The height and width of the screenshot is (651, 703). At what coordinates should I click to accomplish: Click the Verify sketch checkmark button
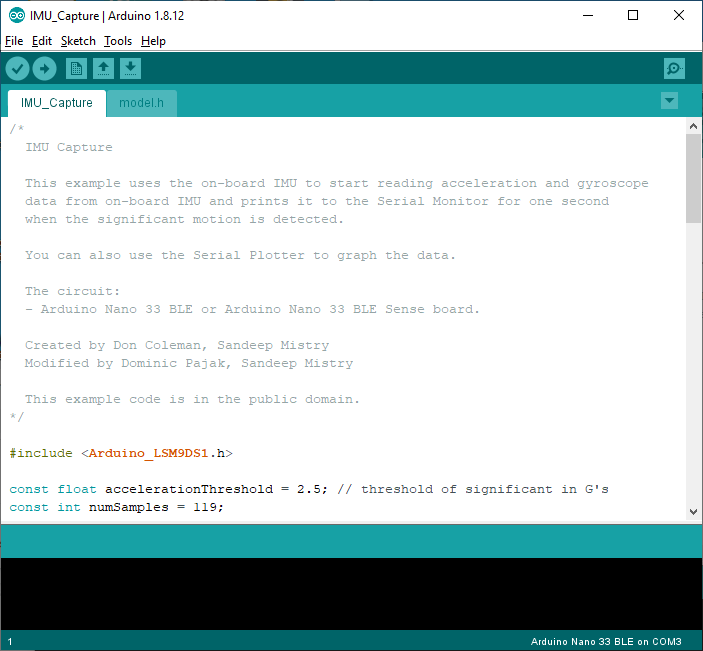tap(17, 69)
